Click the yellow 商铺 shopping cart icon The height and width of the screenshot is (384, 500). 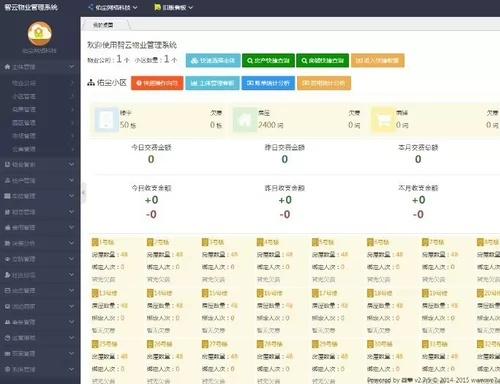coord(383,120)
